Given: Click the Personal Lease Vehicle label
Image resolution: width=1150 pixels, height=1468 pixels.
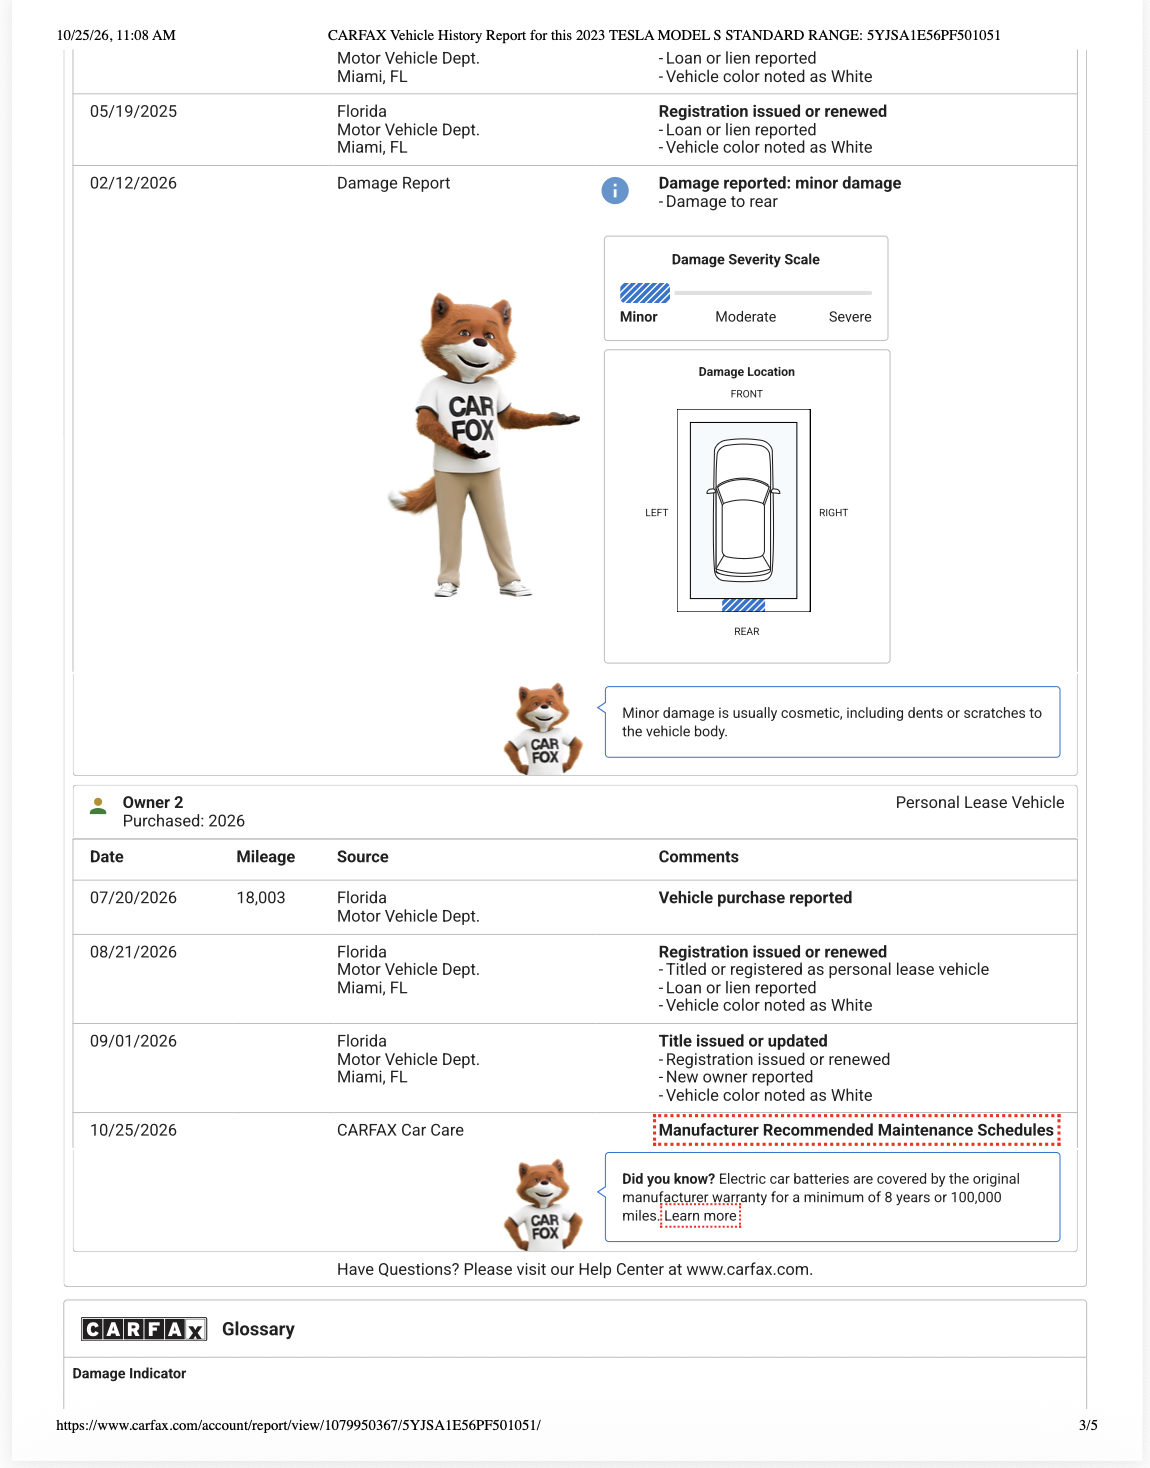Looking at the screenshot, I should (x=980, y=802).
